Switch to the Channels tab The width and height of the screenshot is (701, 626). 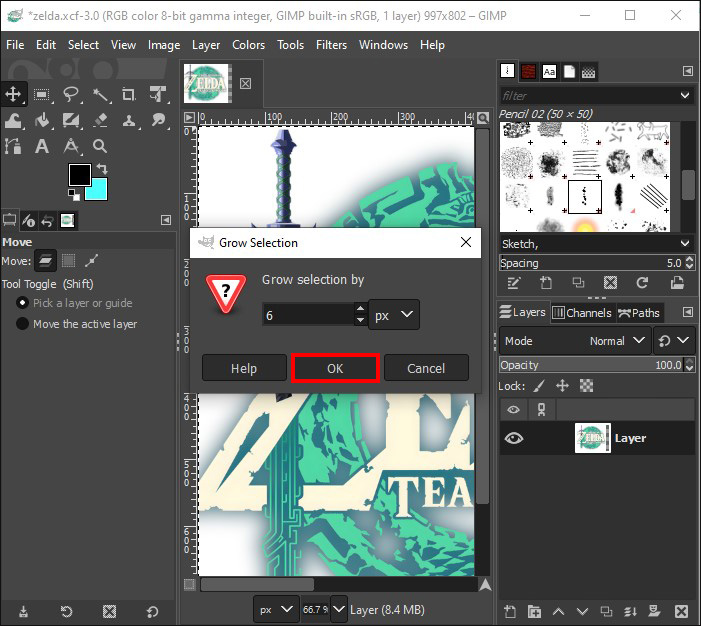[x=582, y=313]
